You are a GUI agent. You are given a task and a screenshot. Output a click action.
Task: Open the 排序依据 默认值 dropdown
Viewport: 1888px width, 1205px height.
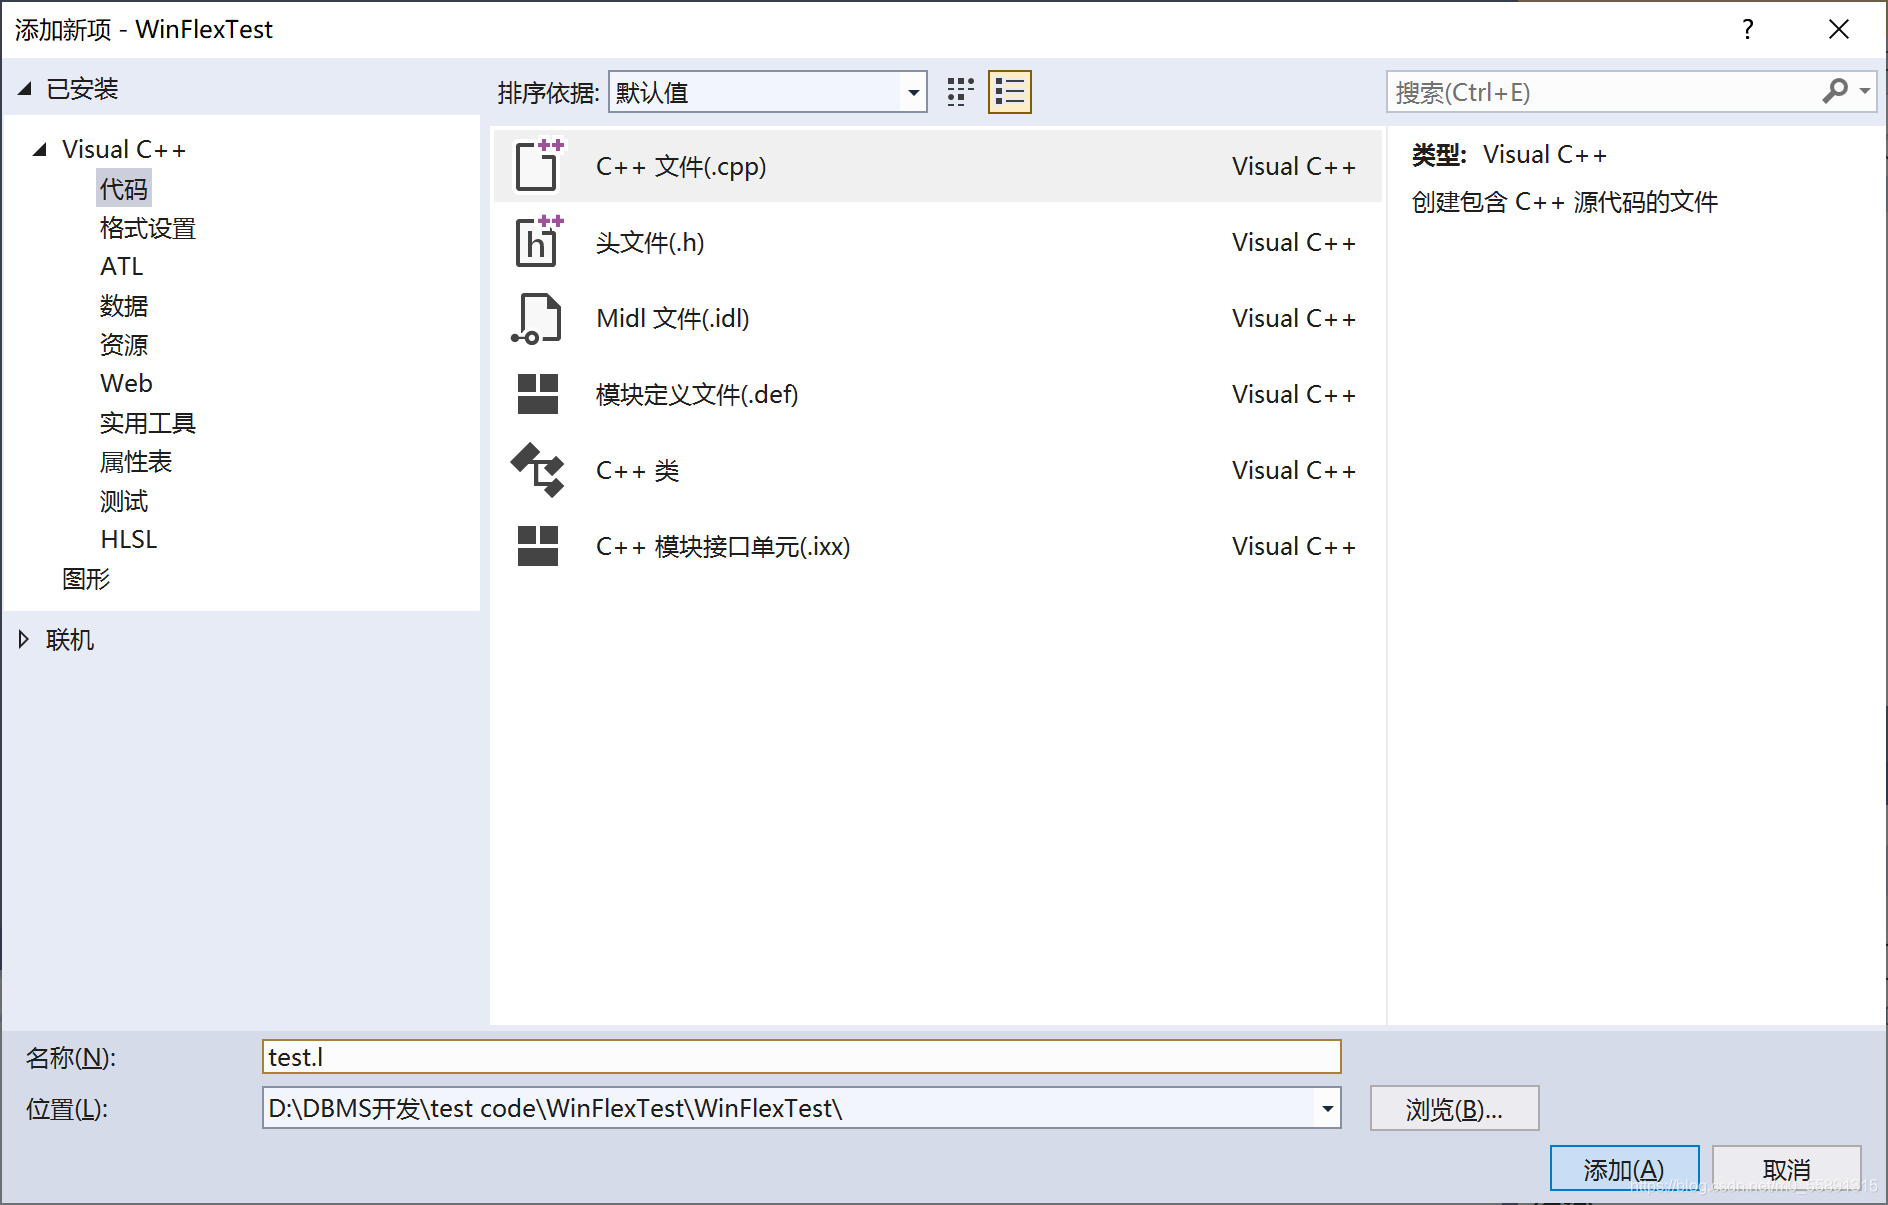(x=768, y=92)
